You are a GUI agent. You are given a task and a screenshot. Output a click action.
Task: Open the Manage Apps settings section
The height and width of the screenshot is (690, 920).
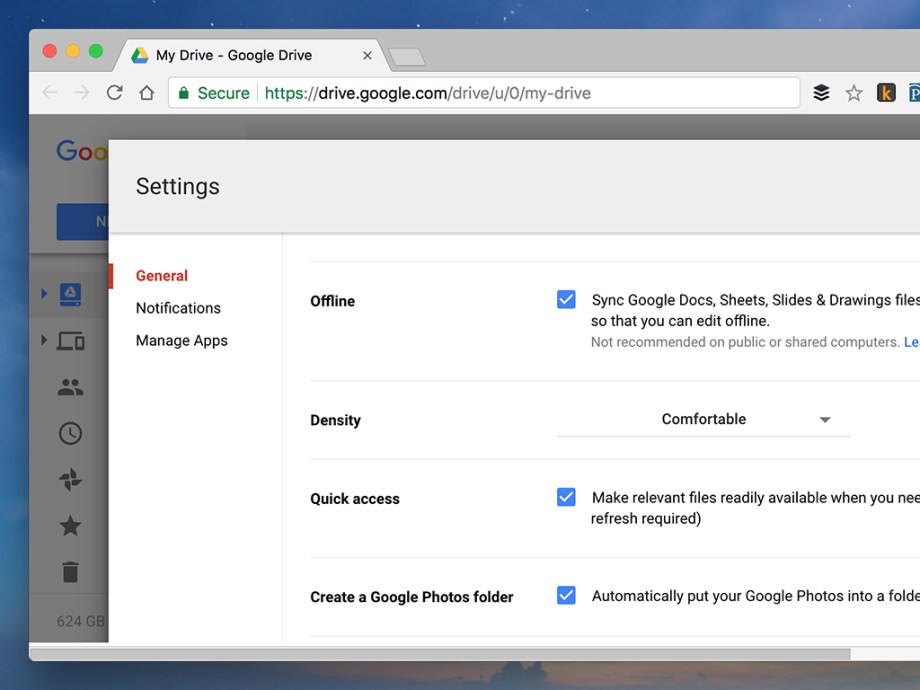pyautogui.click(x=181, y=340)
